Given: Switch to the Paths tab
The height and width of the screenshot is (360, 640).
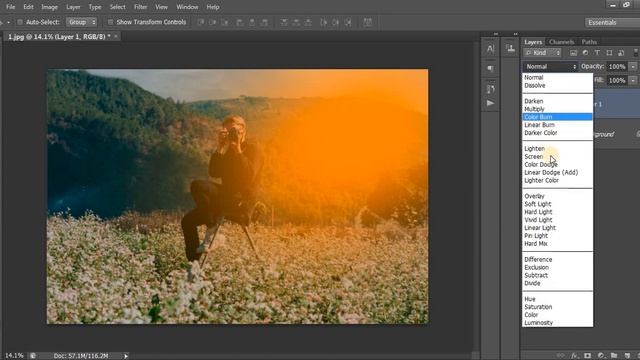Looking at the screenshot, I should pos(589,42).
